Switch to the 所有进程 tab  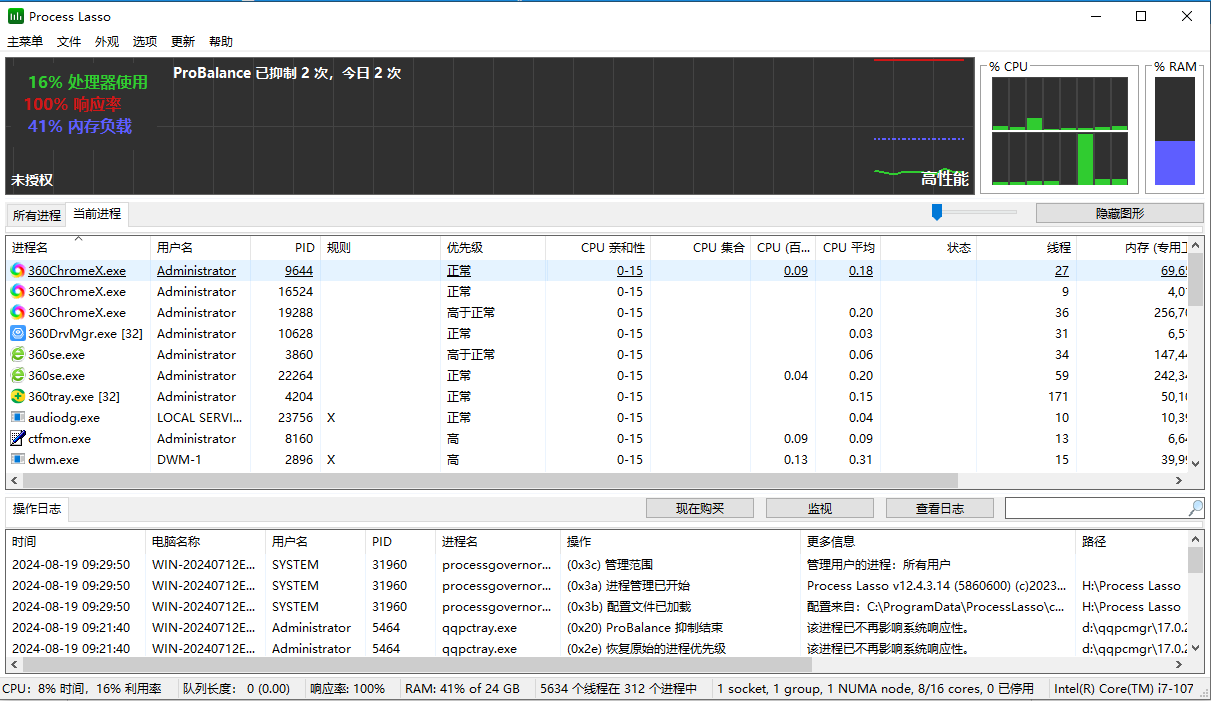click(x=36, y=214)
